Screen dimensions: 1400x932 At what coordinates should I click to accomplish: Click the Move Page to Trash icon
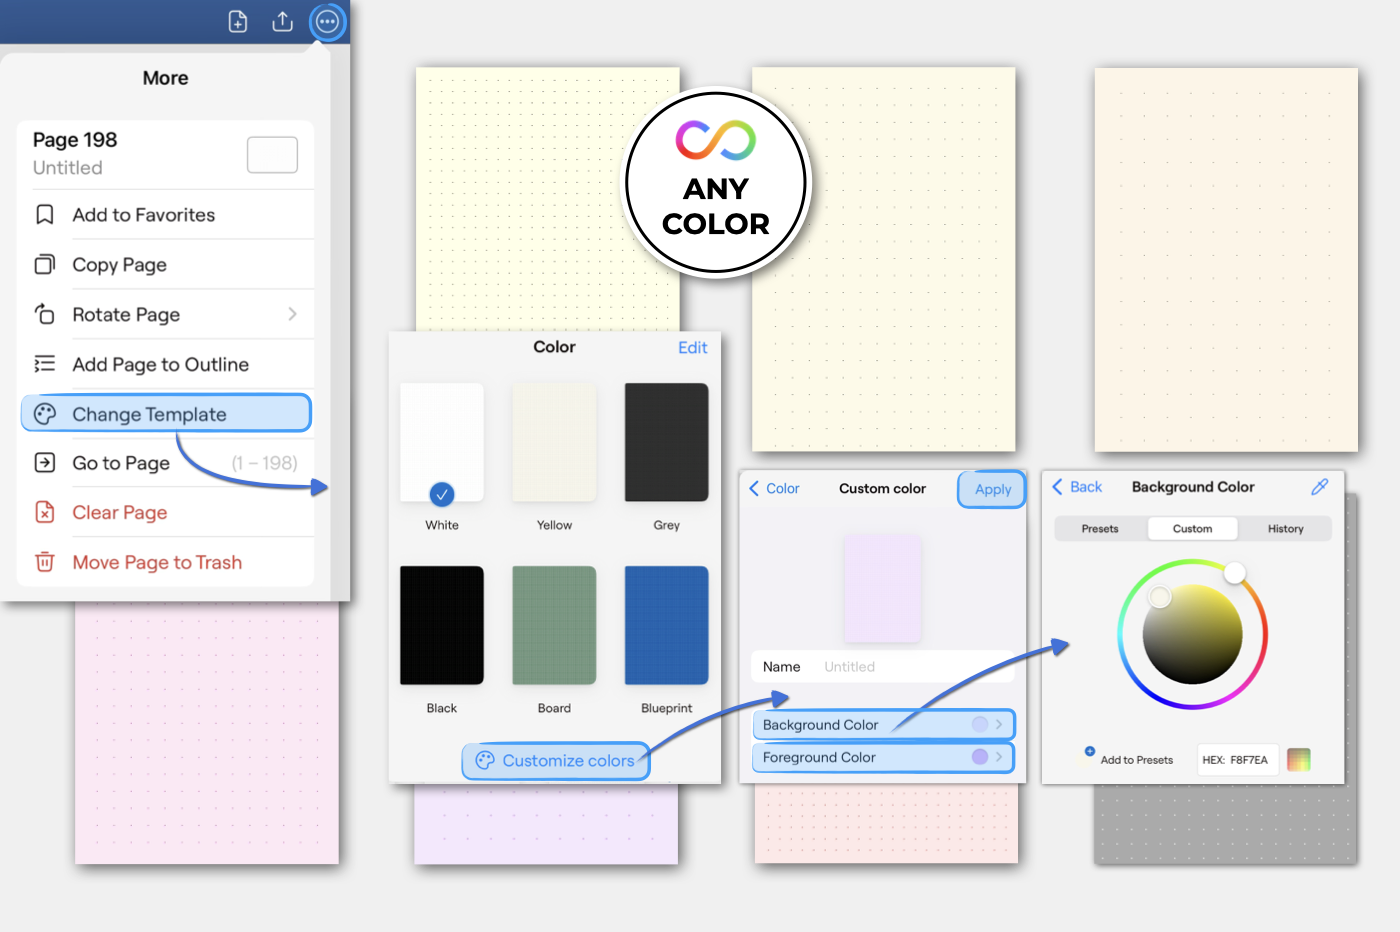click(x=45, y=562)
